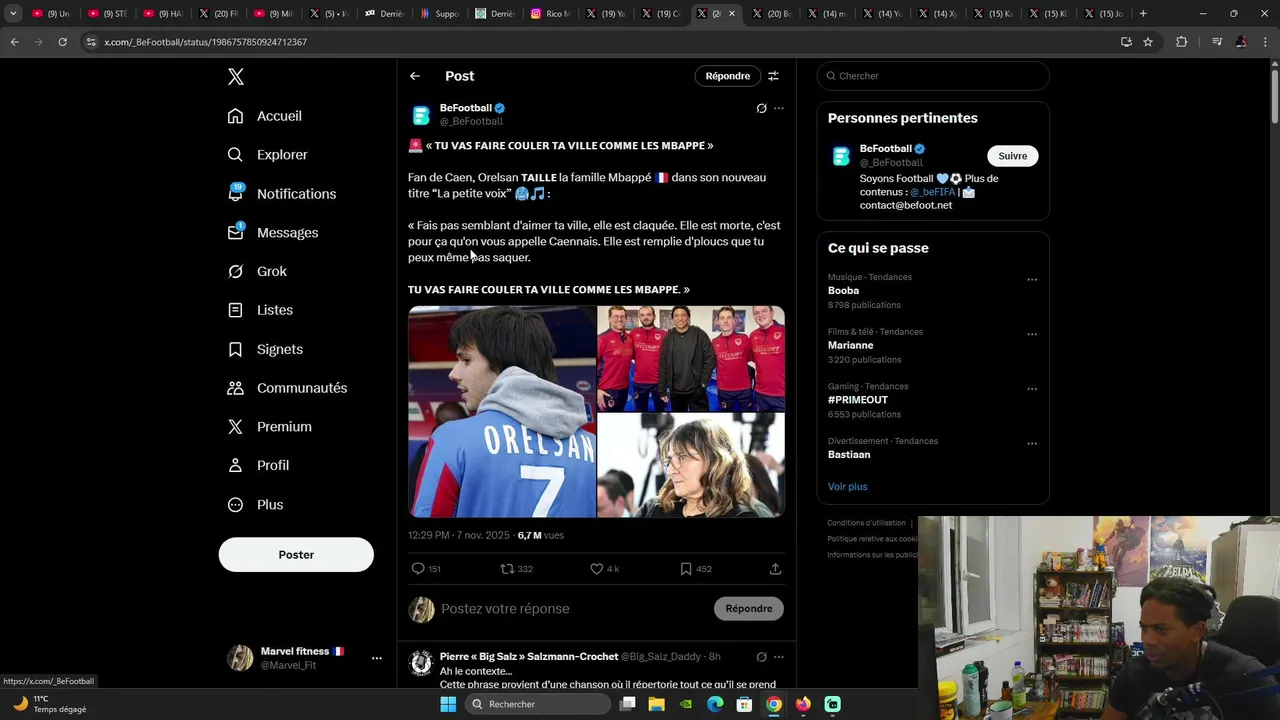Open File Explorer from taskbar
This screenshot has width=1280, height=720.
[656, 704]
